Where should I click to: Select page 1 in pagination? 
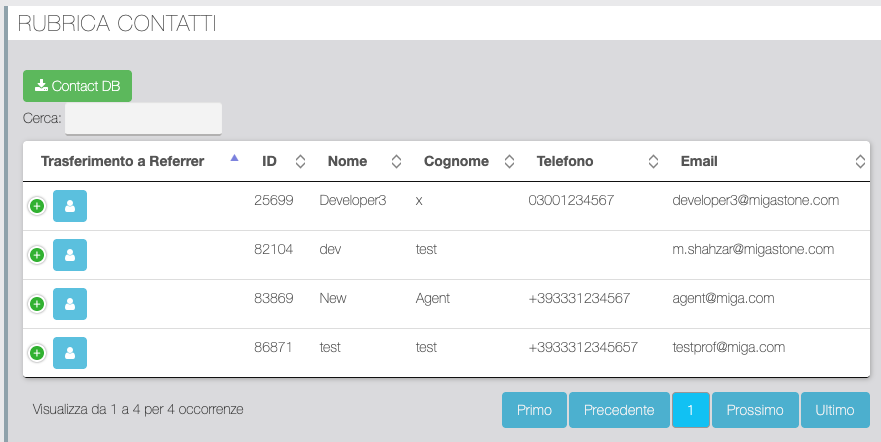click(x=690, y=410)
